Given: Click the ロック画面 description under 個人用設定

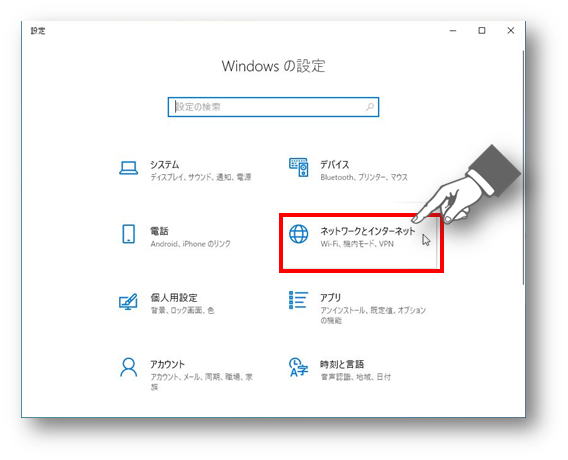Looking at the screenshot, I should click(x=183, y=310).
